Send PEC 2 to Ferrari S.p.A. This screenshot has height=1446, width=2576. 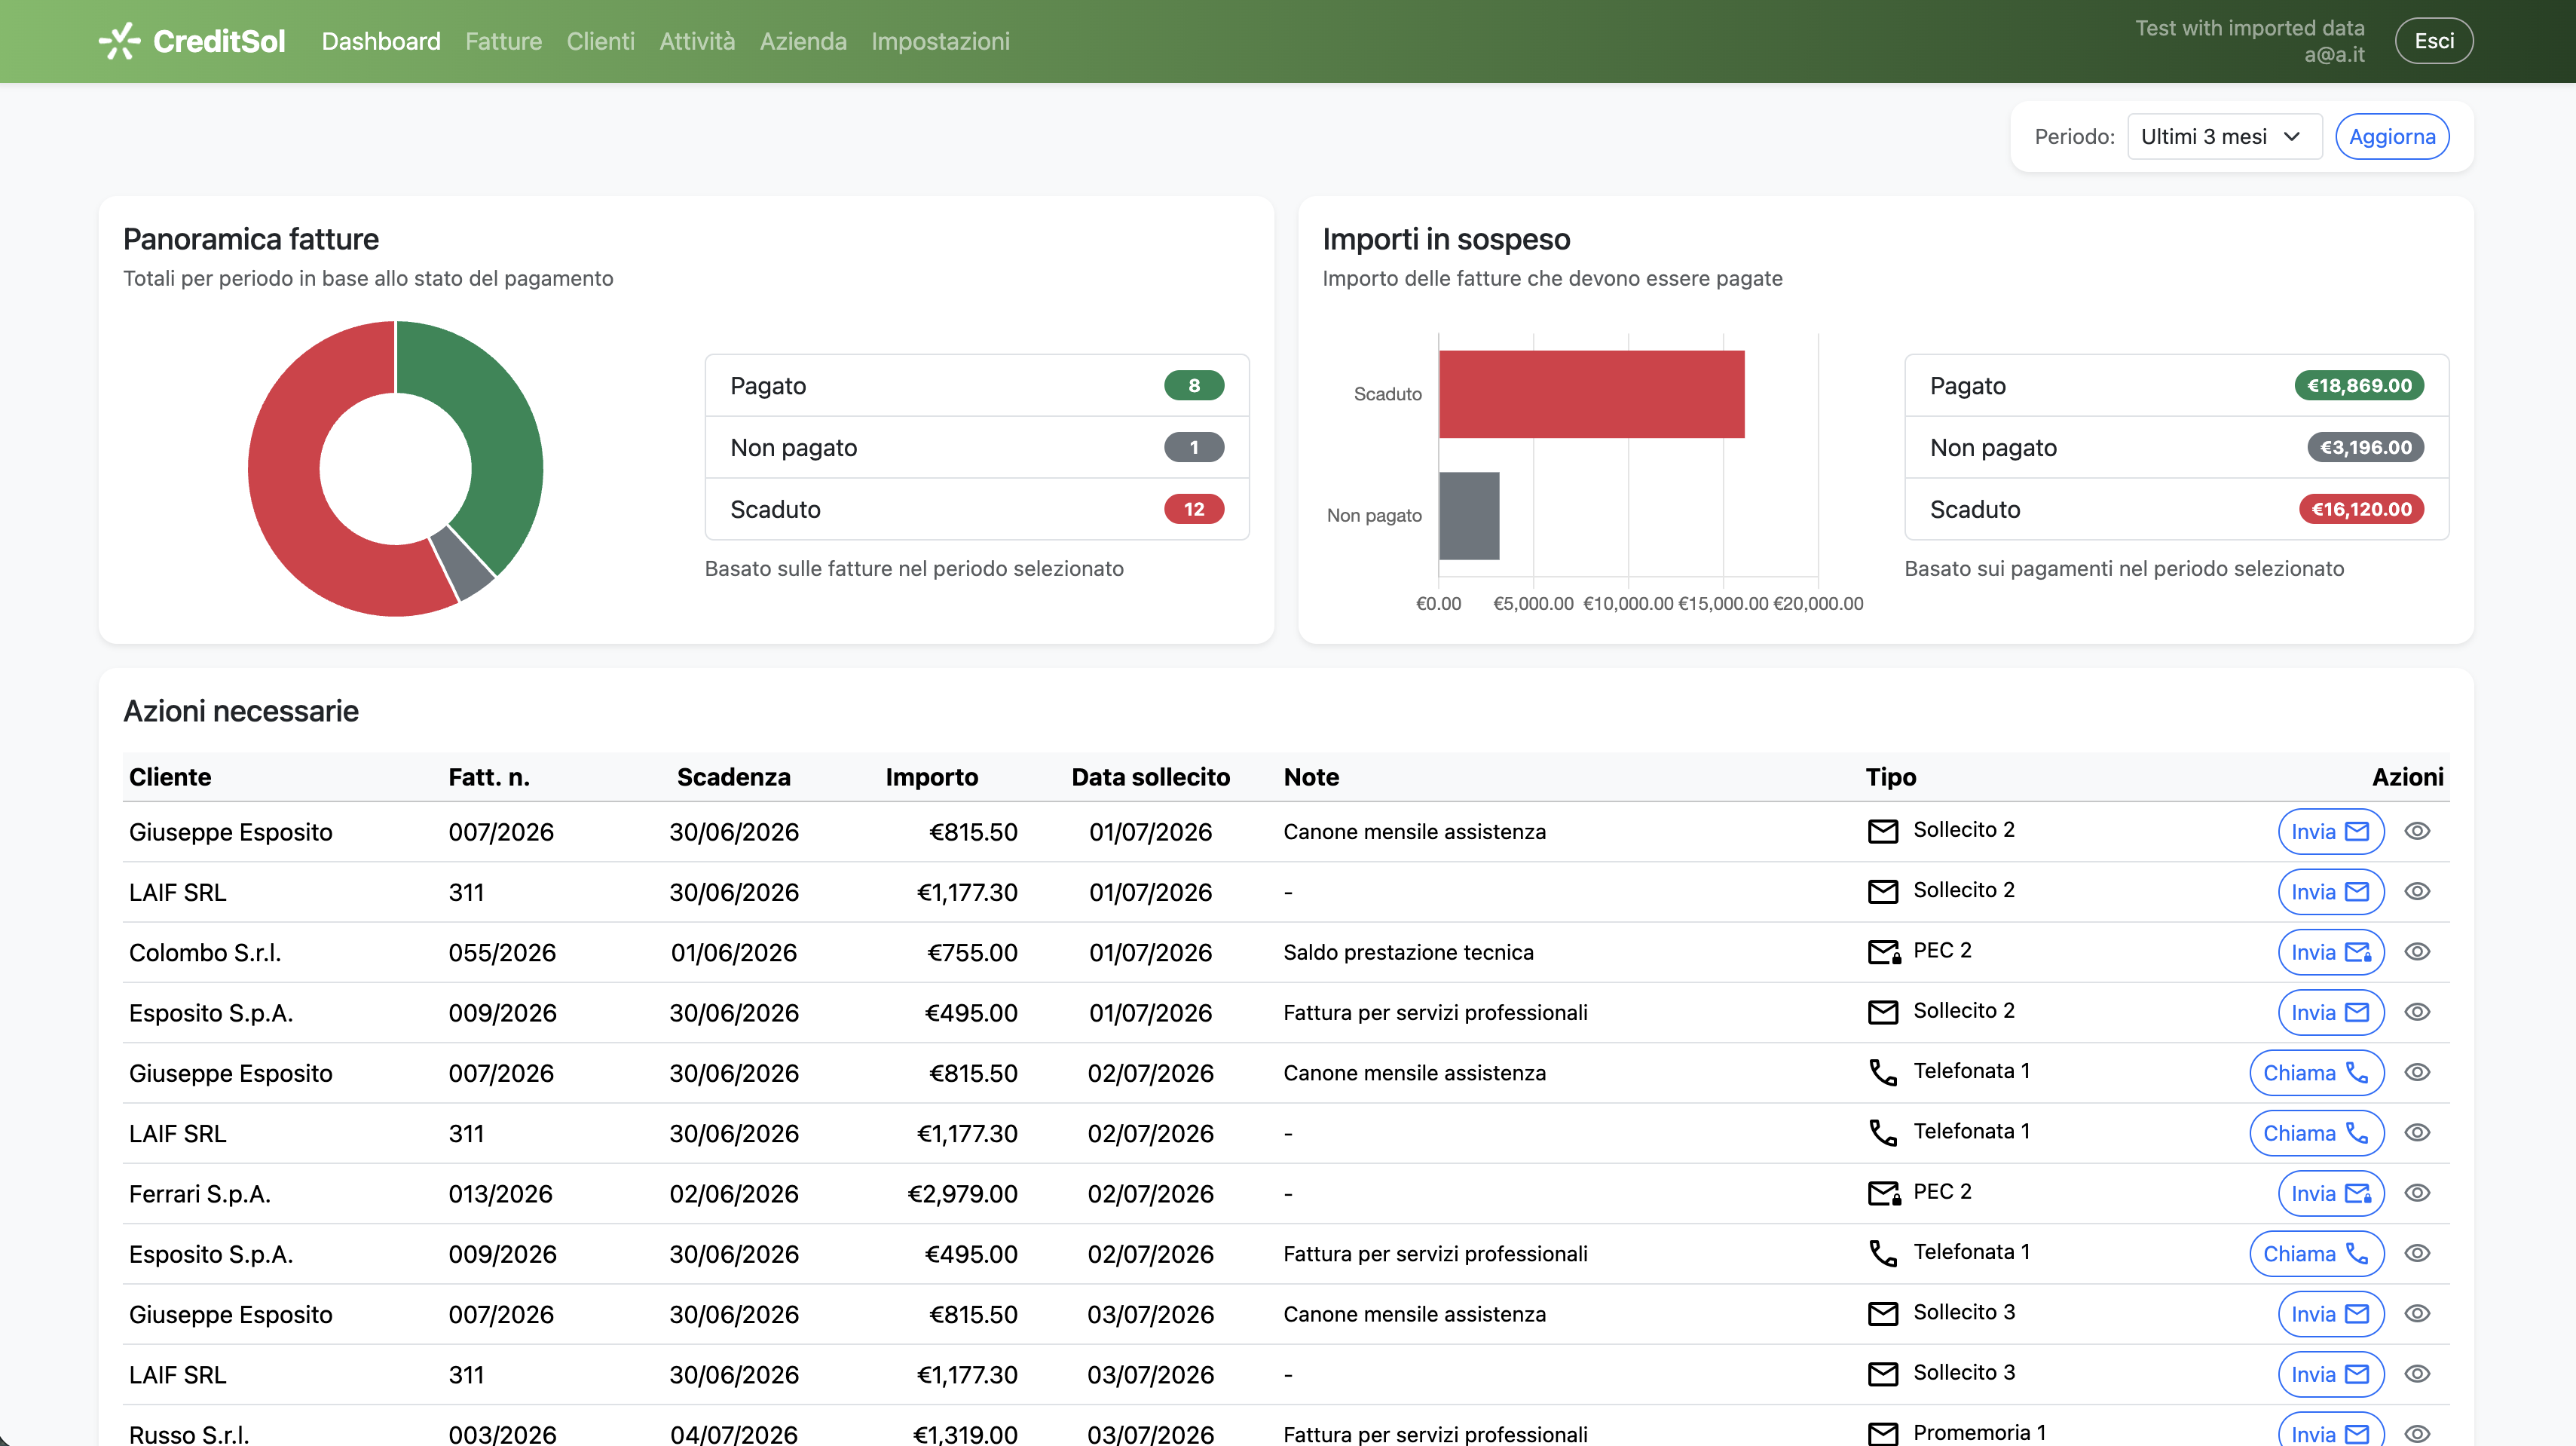coord(2330,1193)
